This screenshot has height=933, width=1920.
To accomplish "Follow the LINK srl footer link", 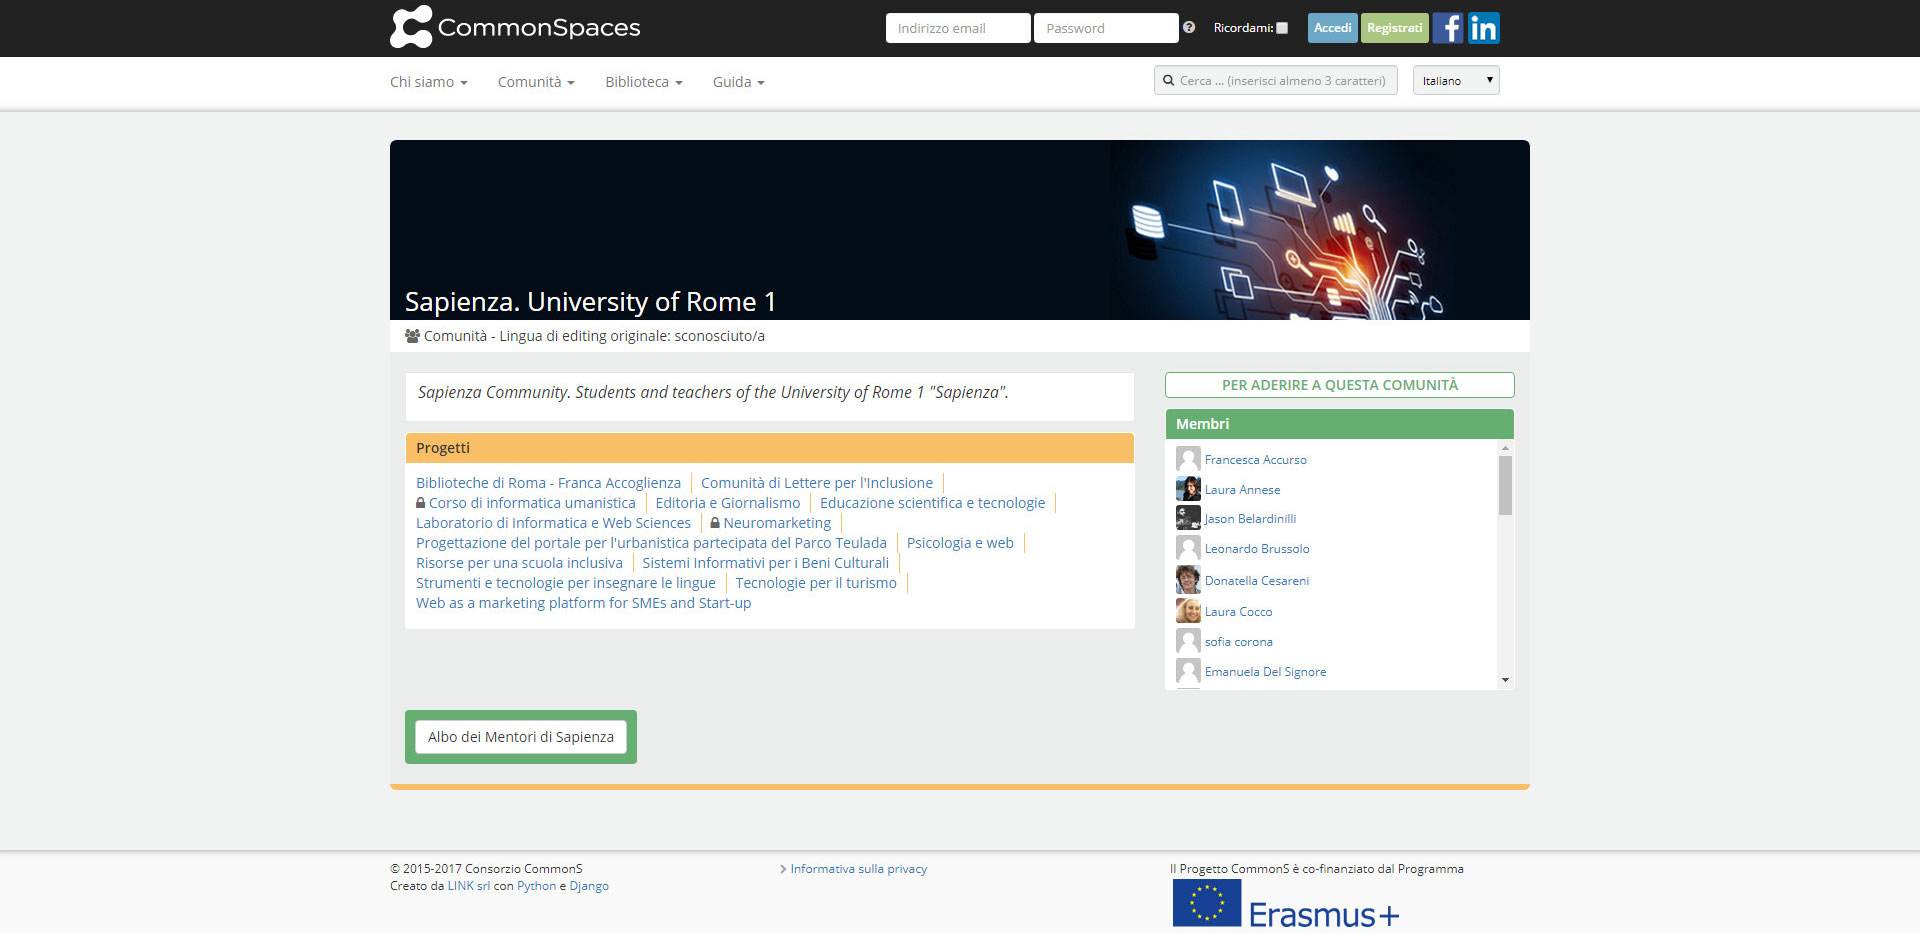I will [468, 886].
